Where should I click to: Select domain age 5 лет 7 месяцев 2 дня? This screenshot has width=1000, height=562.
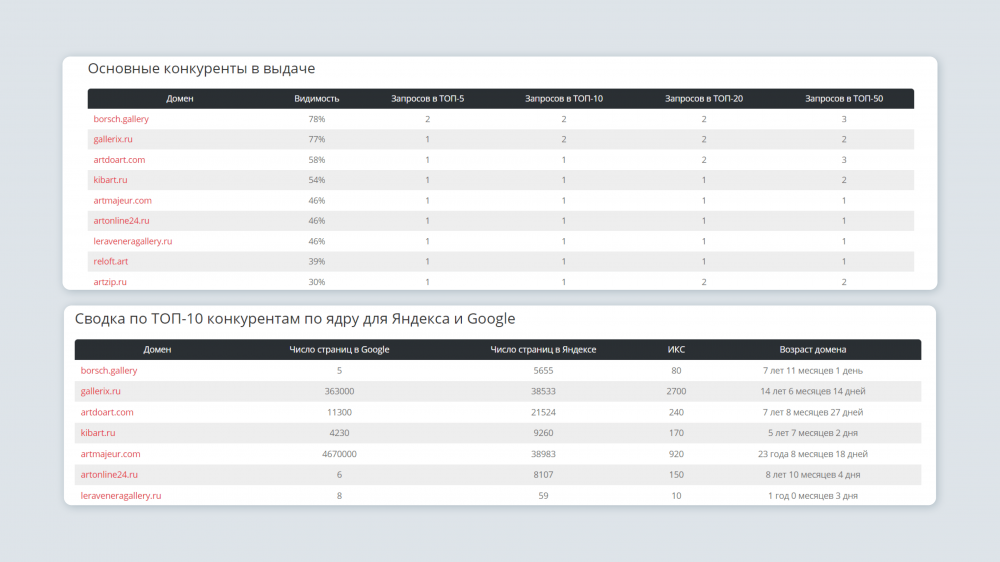click(x=812, y=433)
